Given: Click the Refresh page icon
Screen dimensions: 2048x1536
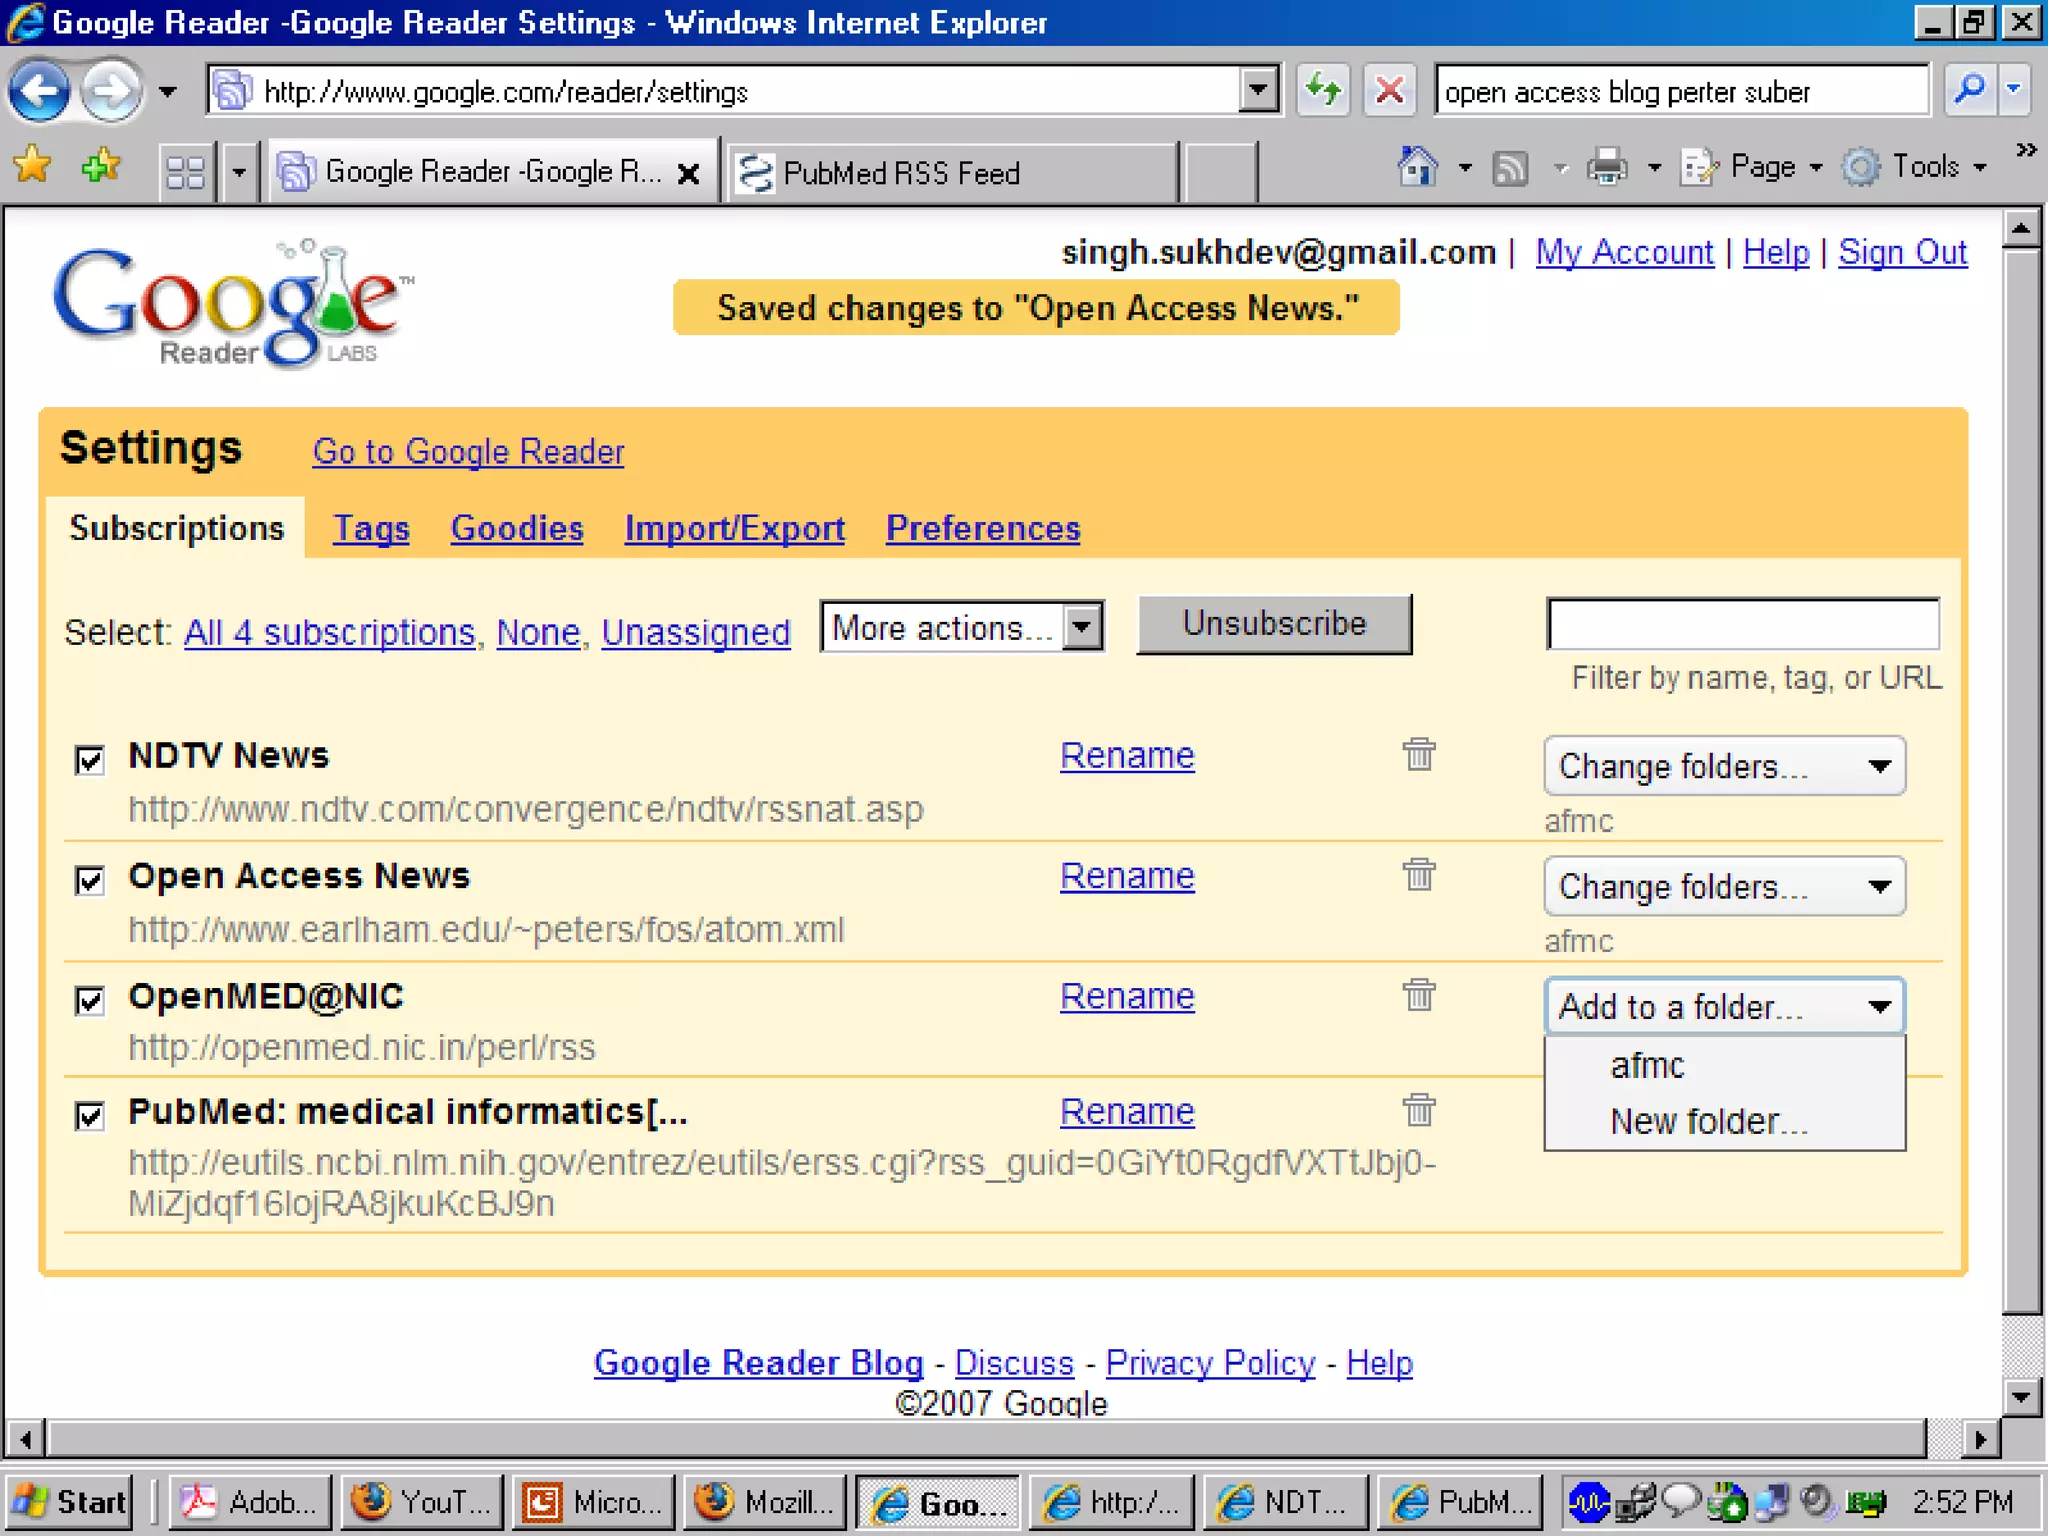Looking at the screenshot, I should 1323,91.
